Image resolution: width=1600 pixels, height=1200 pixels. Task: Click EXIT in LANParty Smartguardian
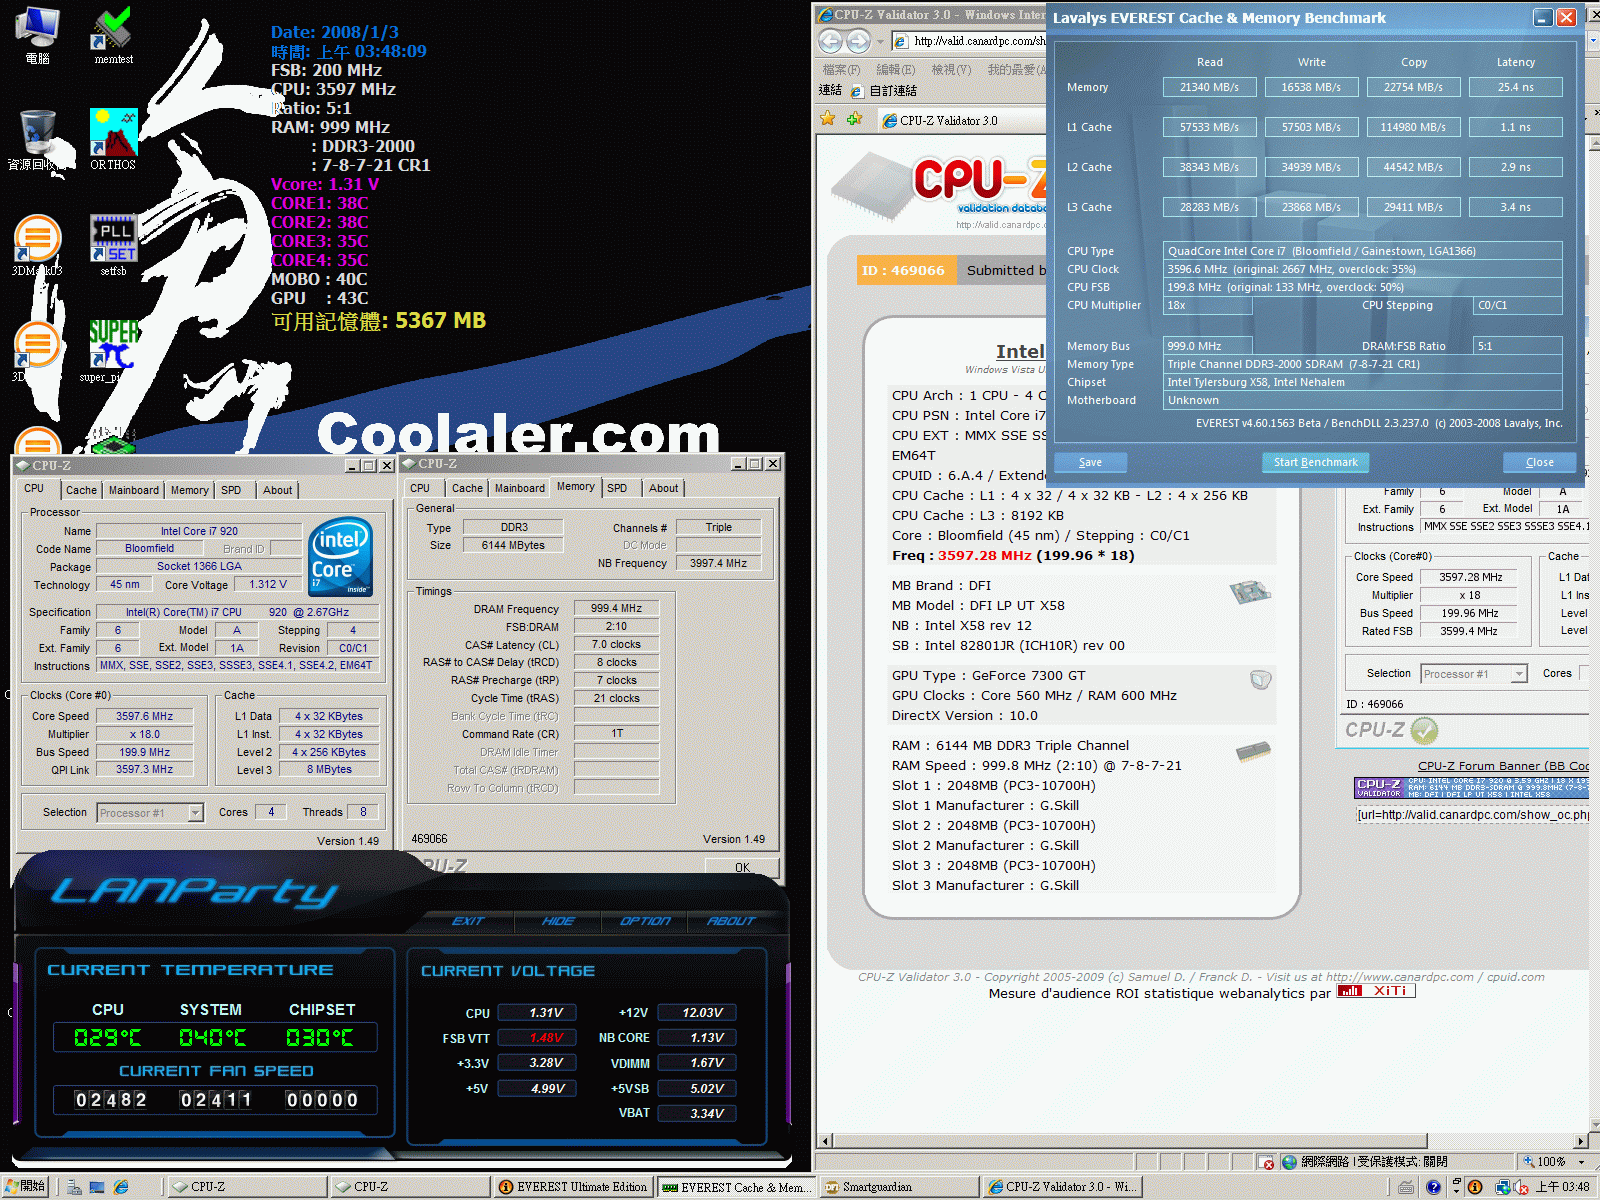(x=467, y=921)
